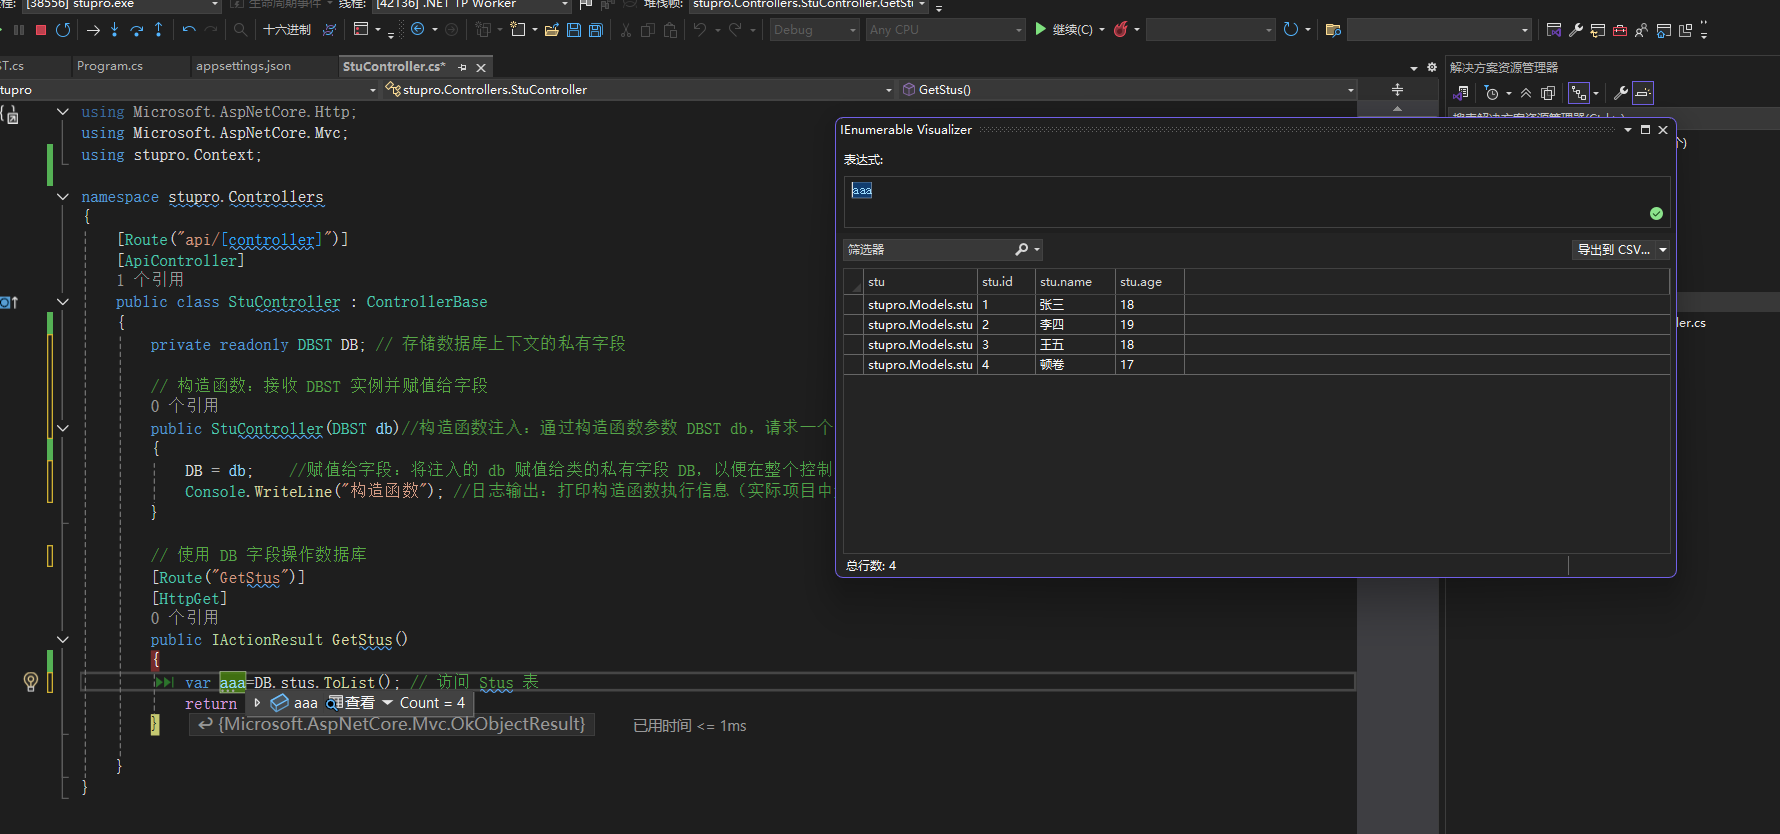
Task: Select the visualizer row with 王五
Action: point(1256,345)
